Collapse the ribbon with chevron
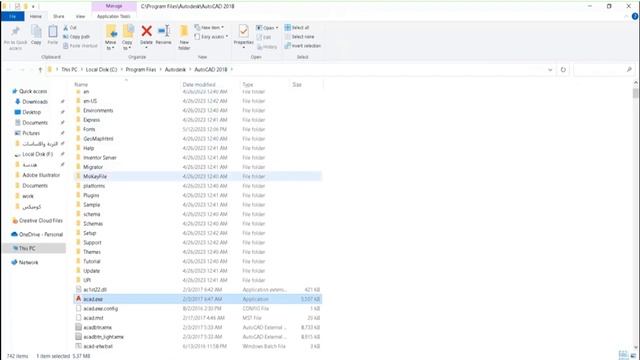 (x=626, y=16)
